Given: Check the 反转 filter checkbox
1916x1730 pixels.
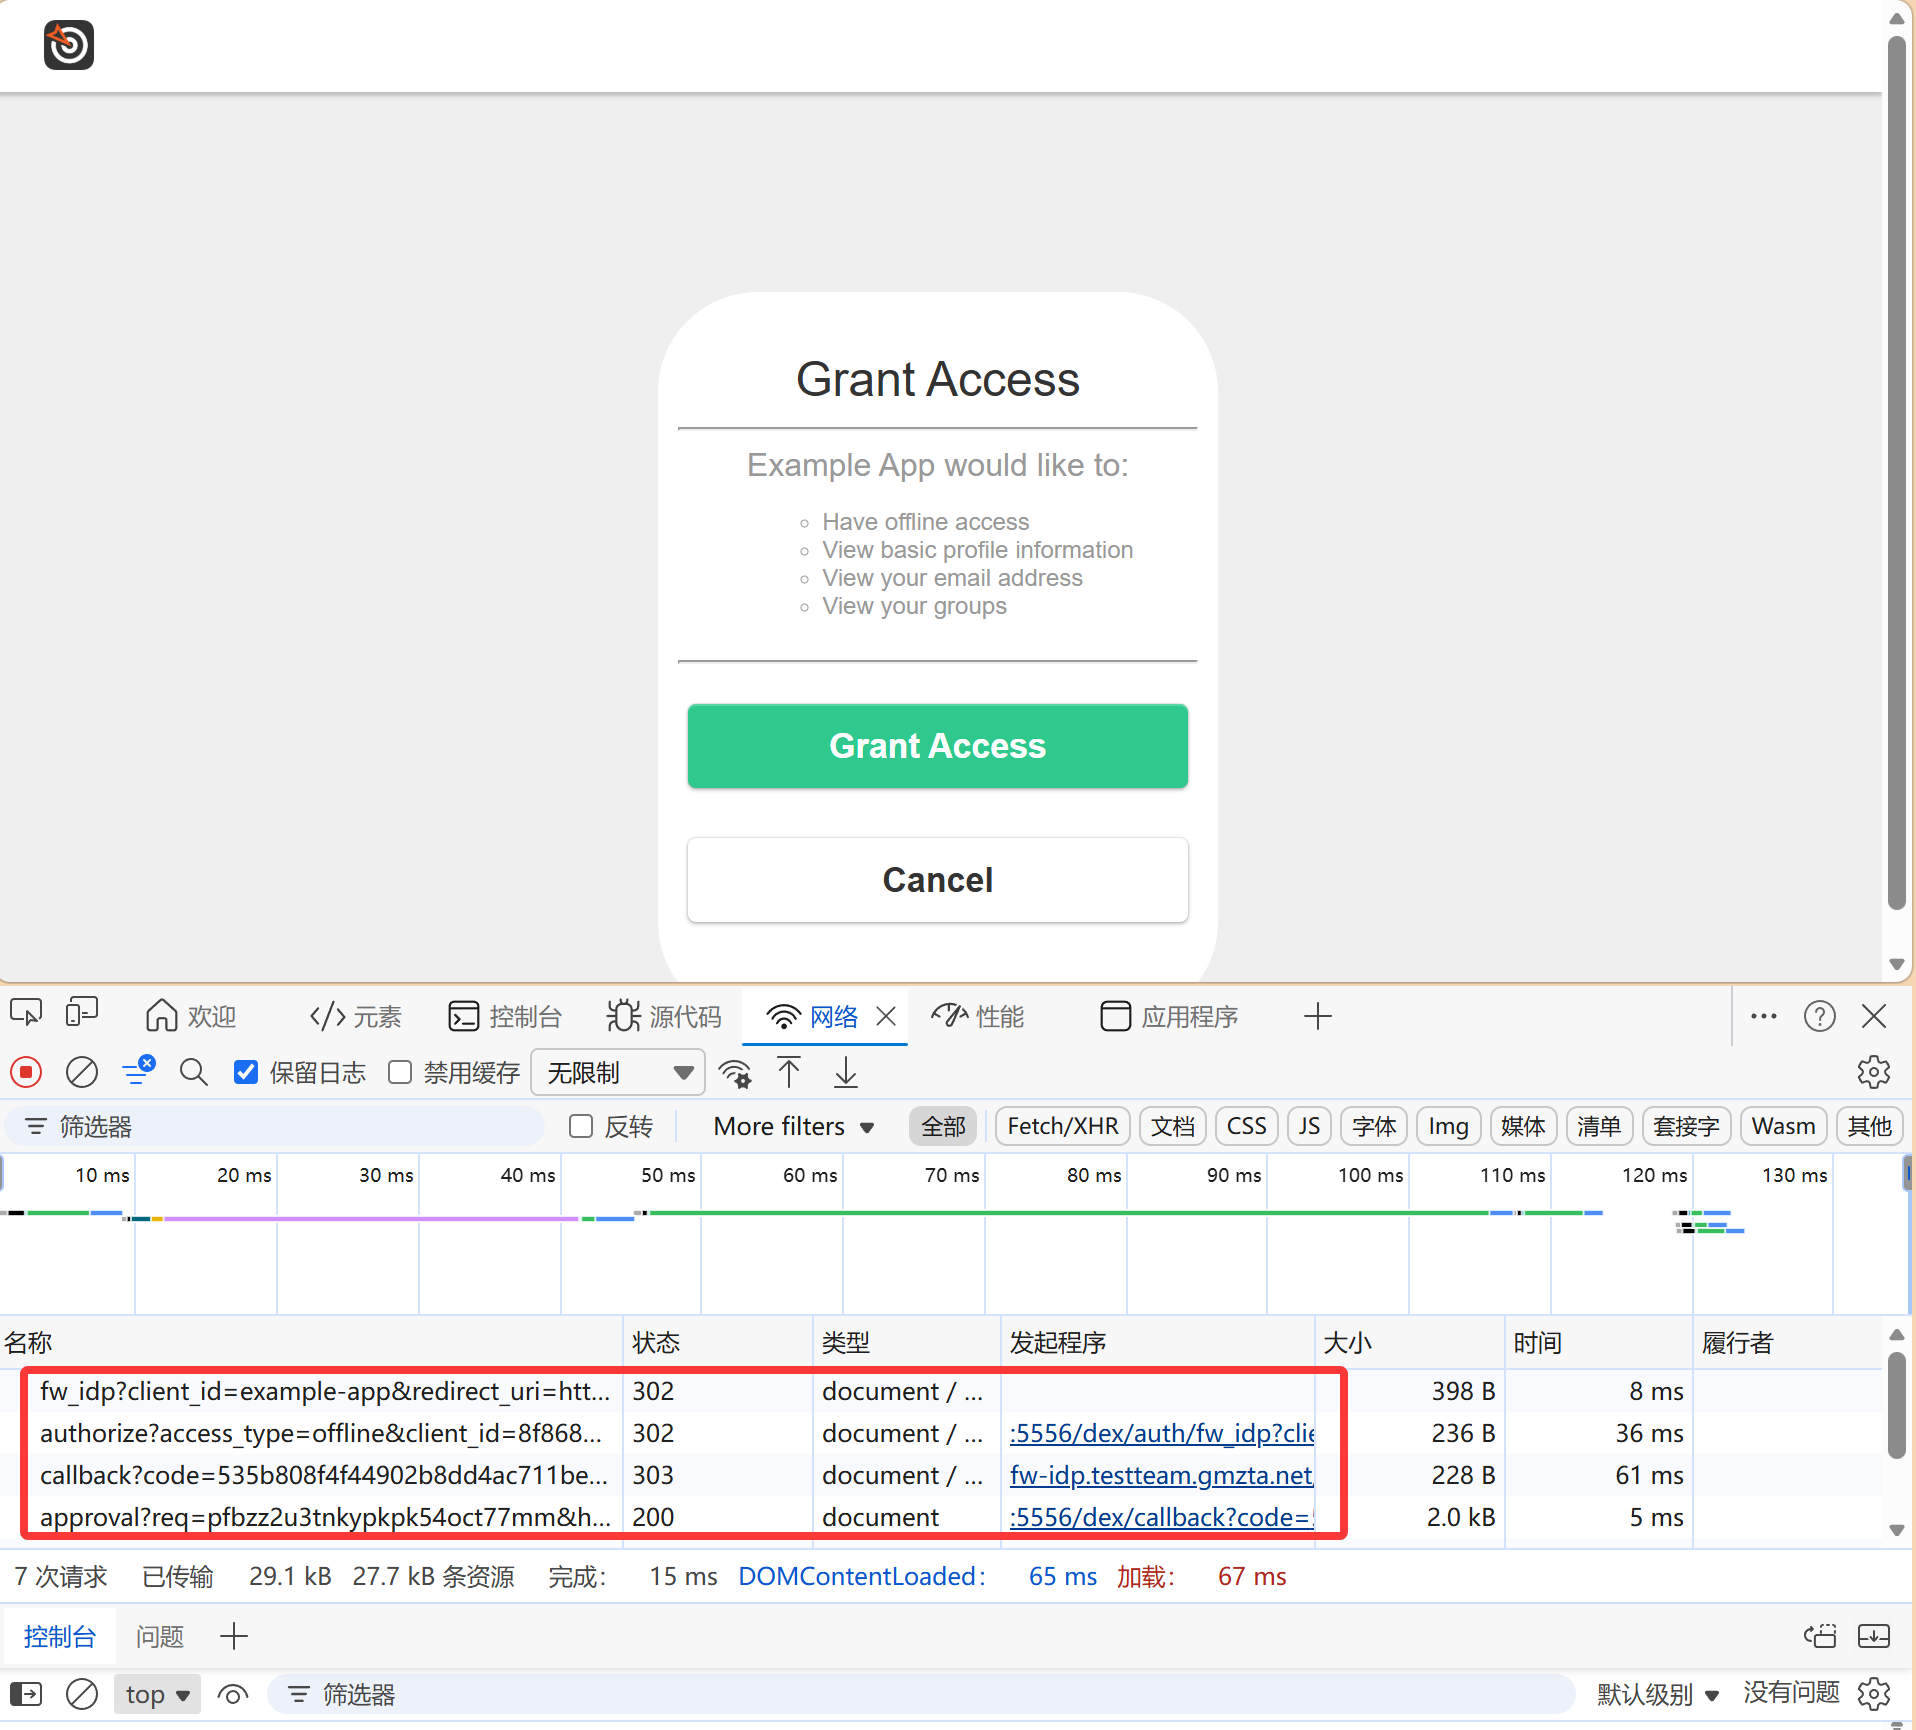Looking at the screenshot, I should (x=581, y=1127).
